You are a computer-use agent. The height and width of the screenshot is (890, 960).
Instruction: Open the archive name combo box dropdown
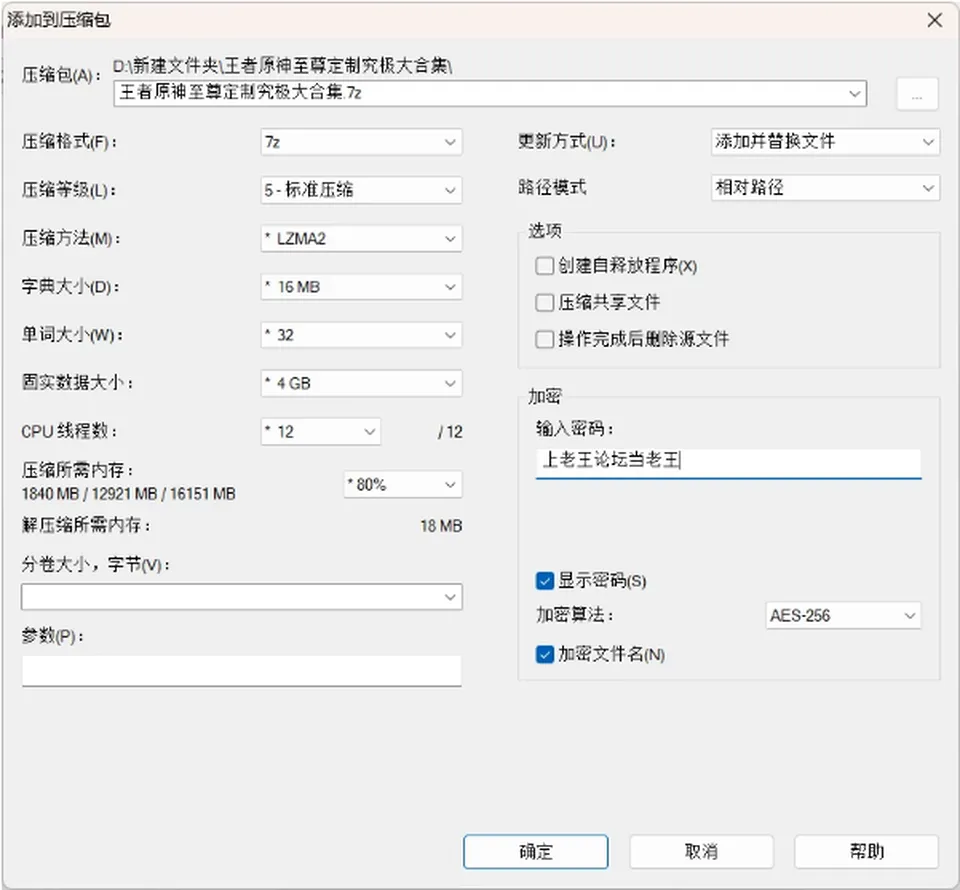click(x=854, y=94)
